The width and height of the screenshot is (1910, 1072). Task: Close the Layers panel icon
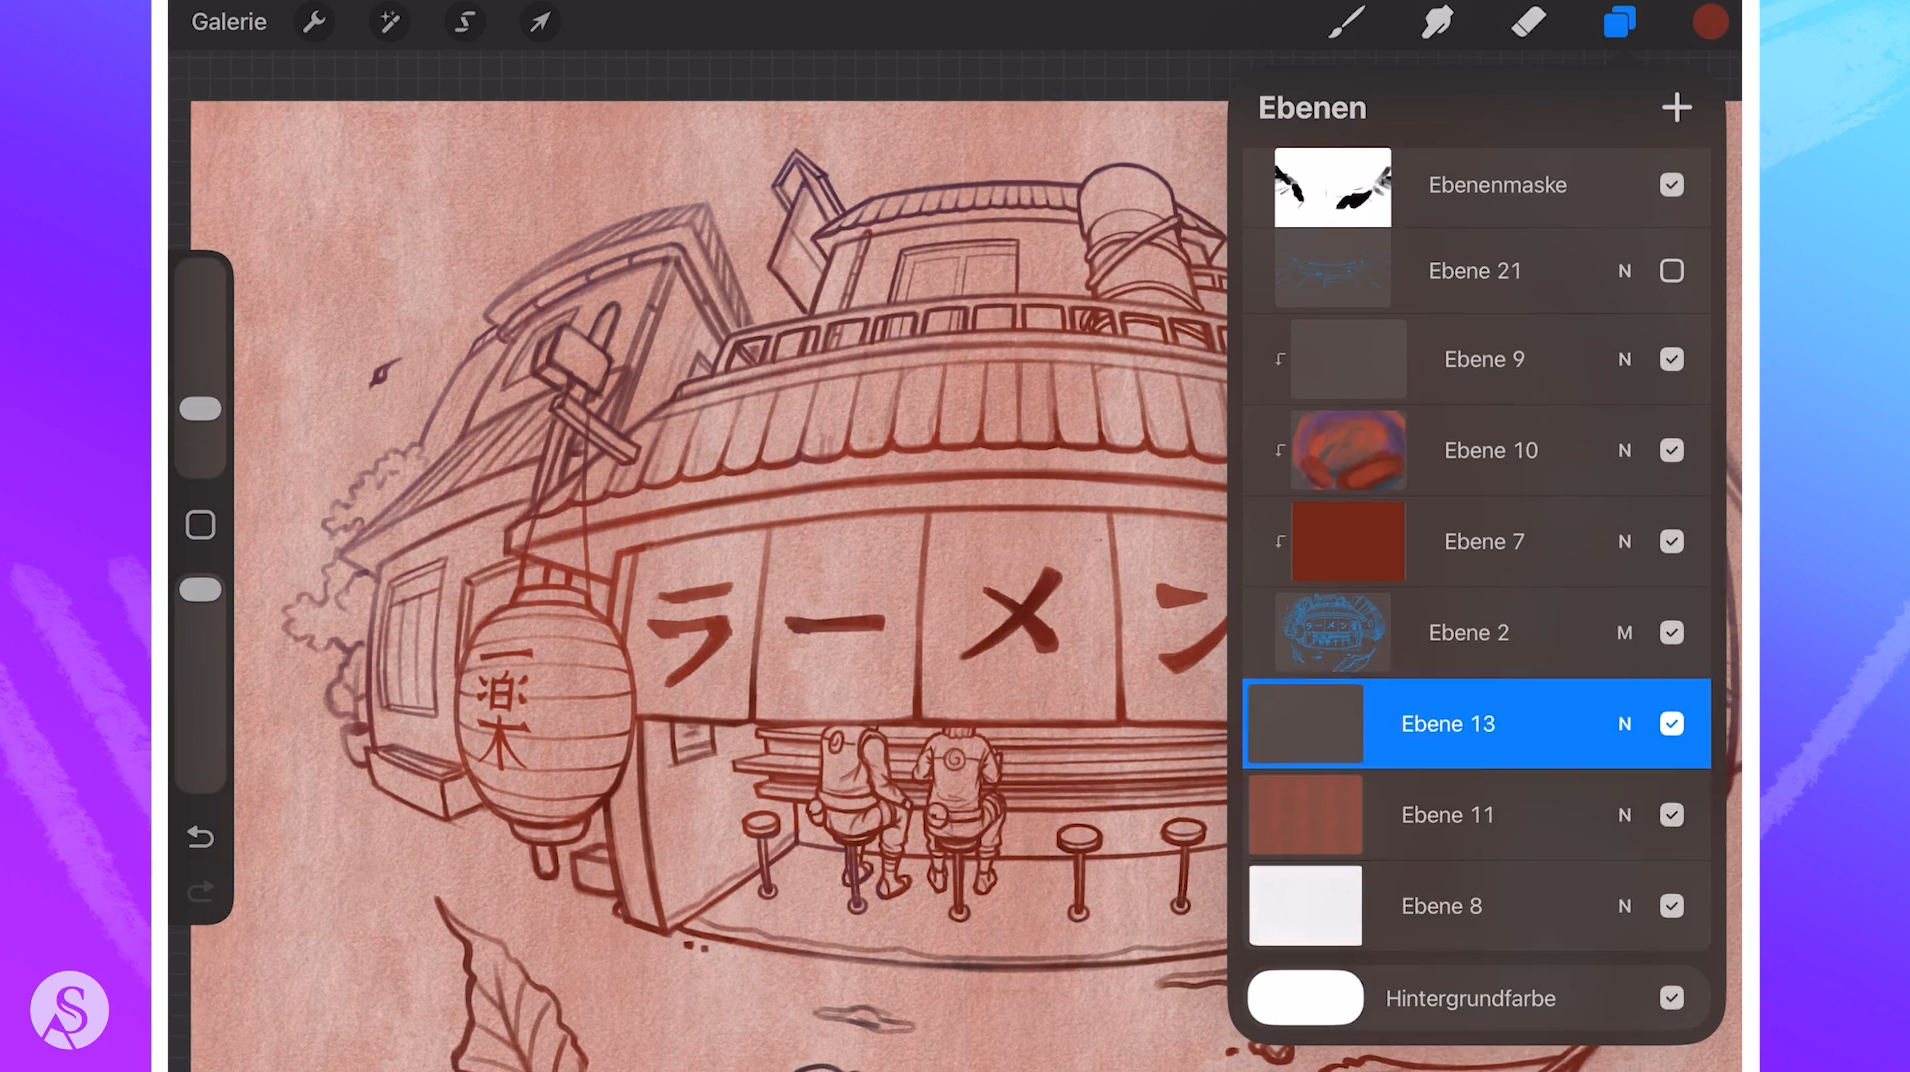click(1619, 22)
